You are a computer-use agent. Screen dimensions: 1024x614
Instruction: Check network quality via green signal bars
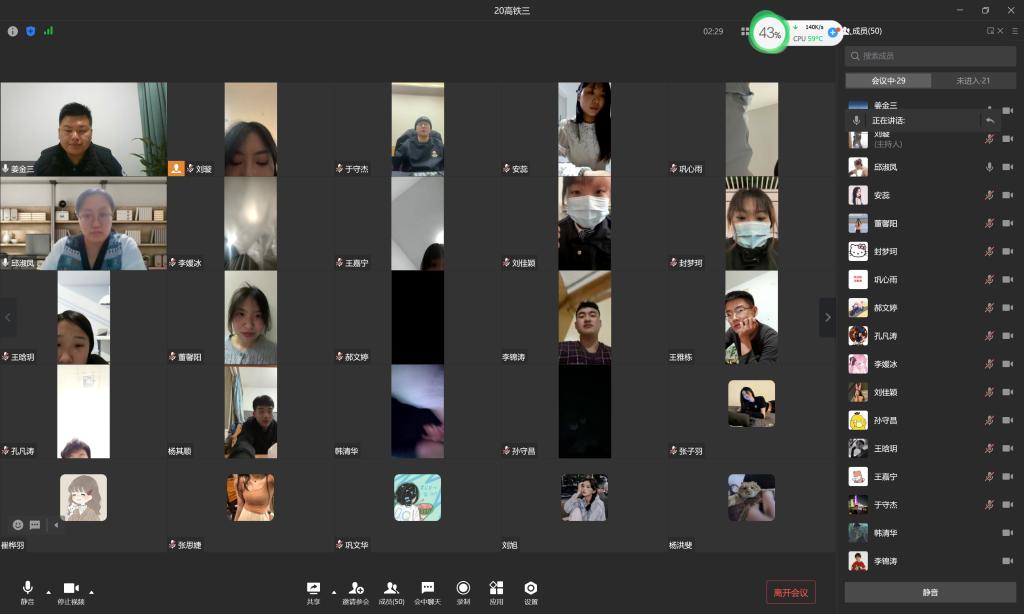(48, 31)
